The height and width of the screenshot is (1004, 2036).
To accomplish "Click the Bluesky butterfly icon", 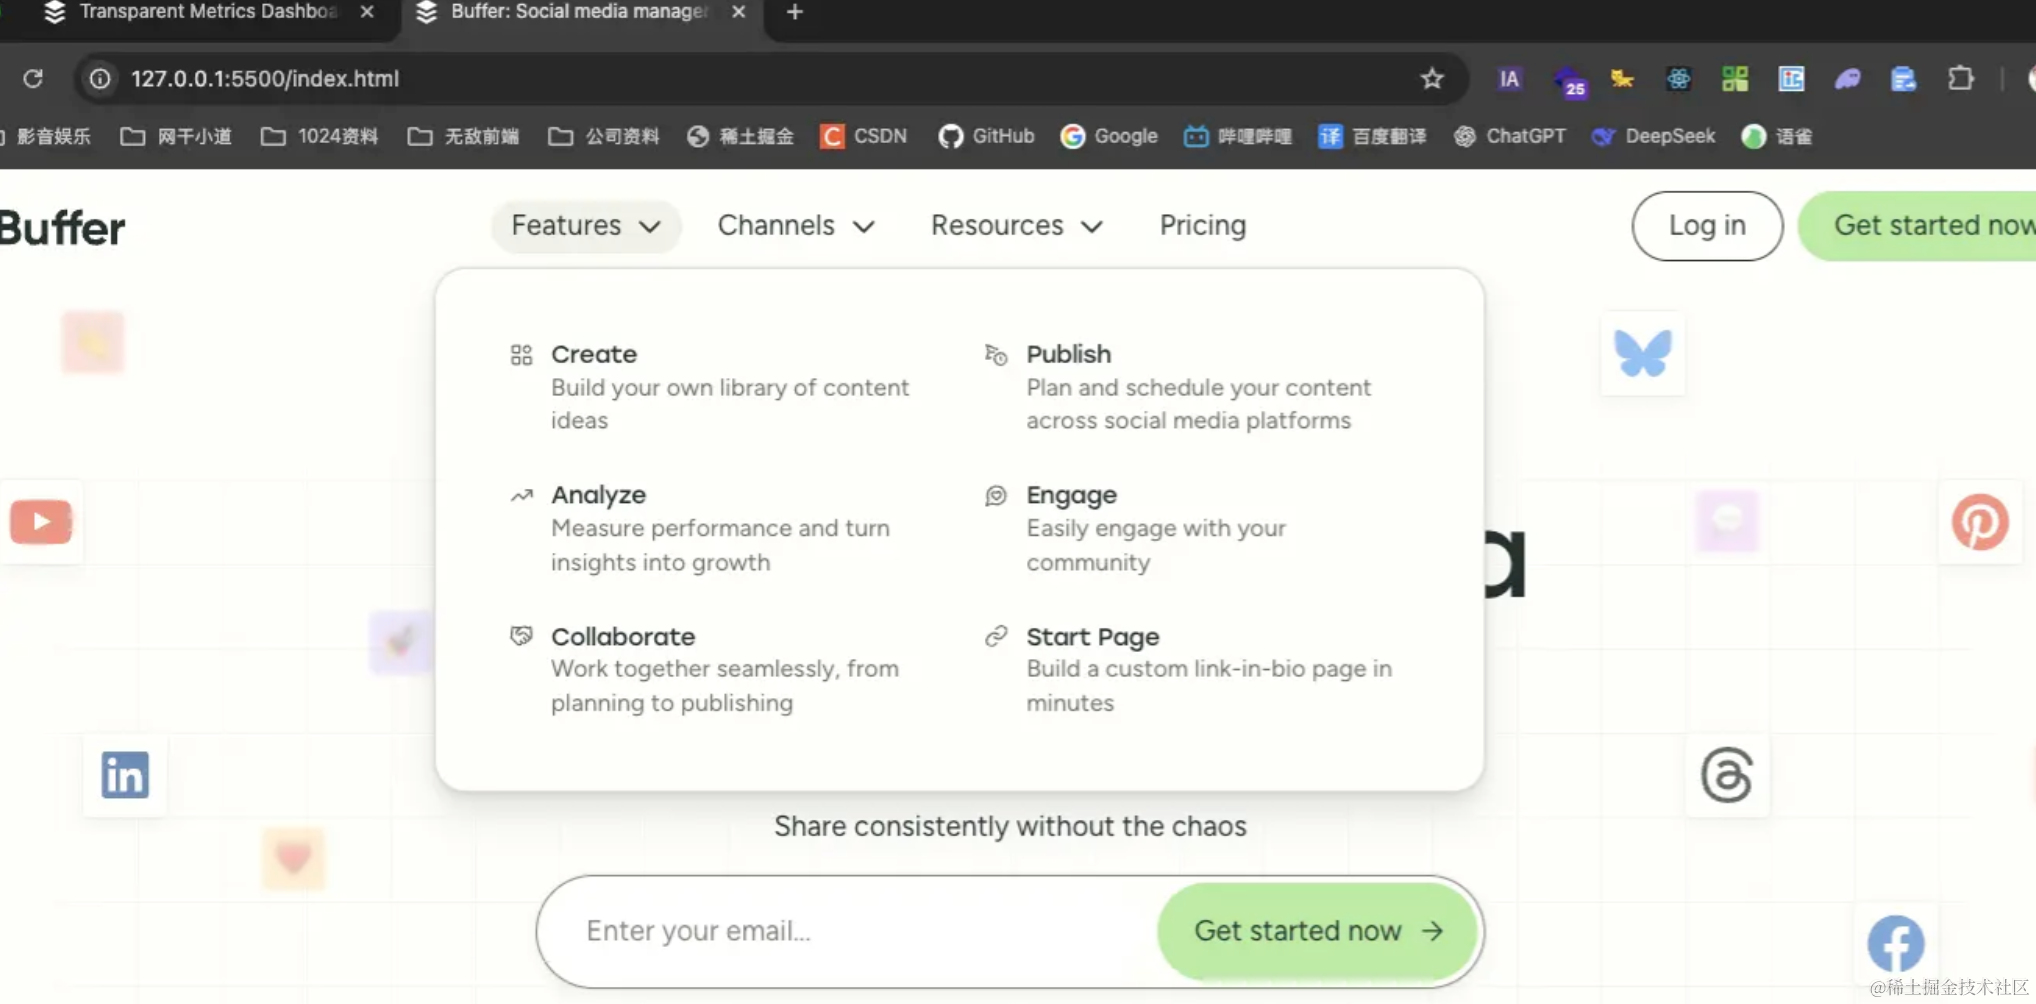I will coord(1643,354).
